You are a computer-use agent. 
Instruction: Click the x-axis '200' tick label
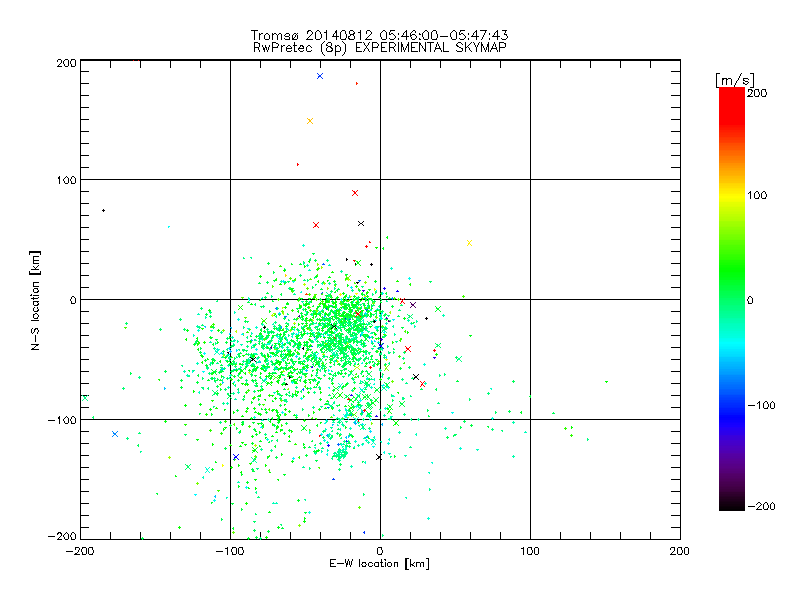680,551
